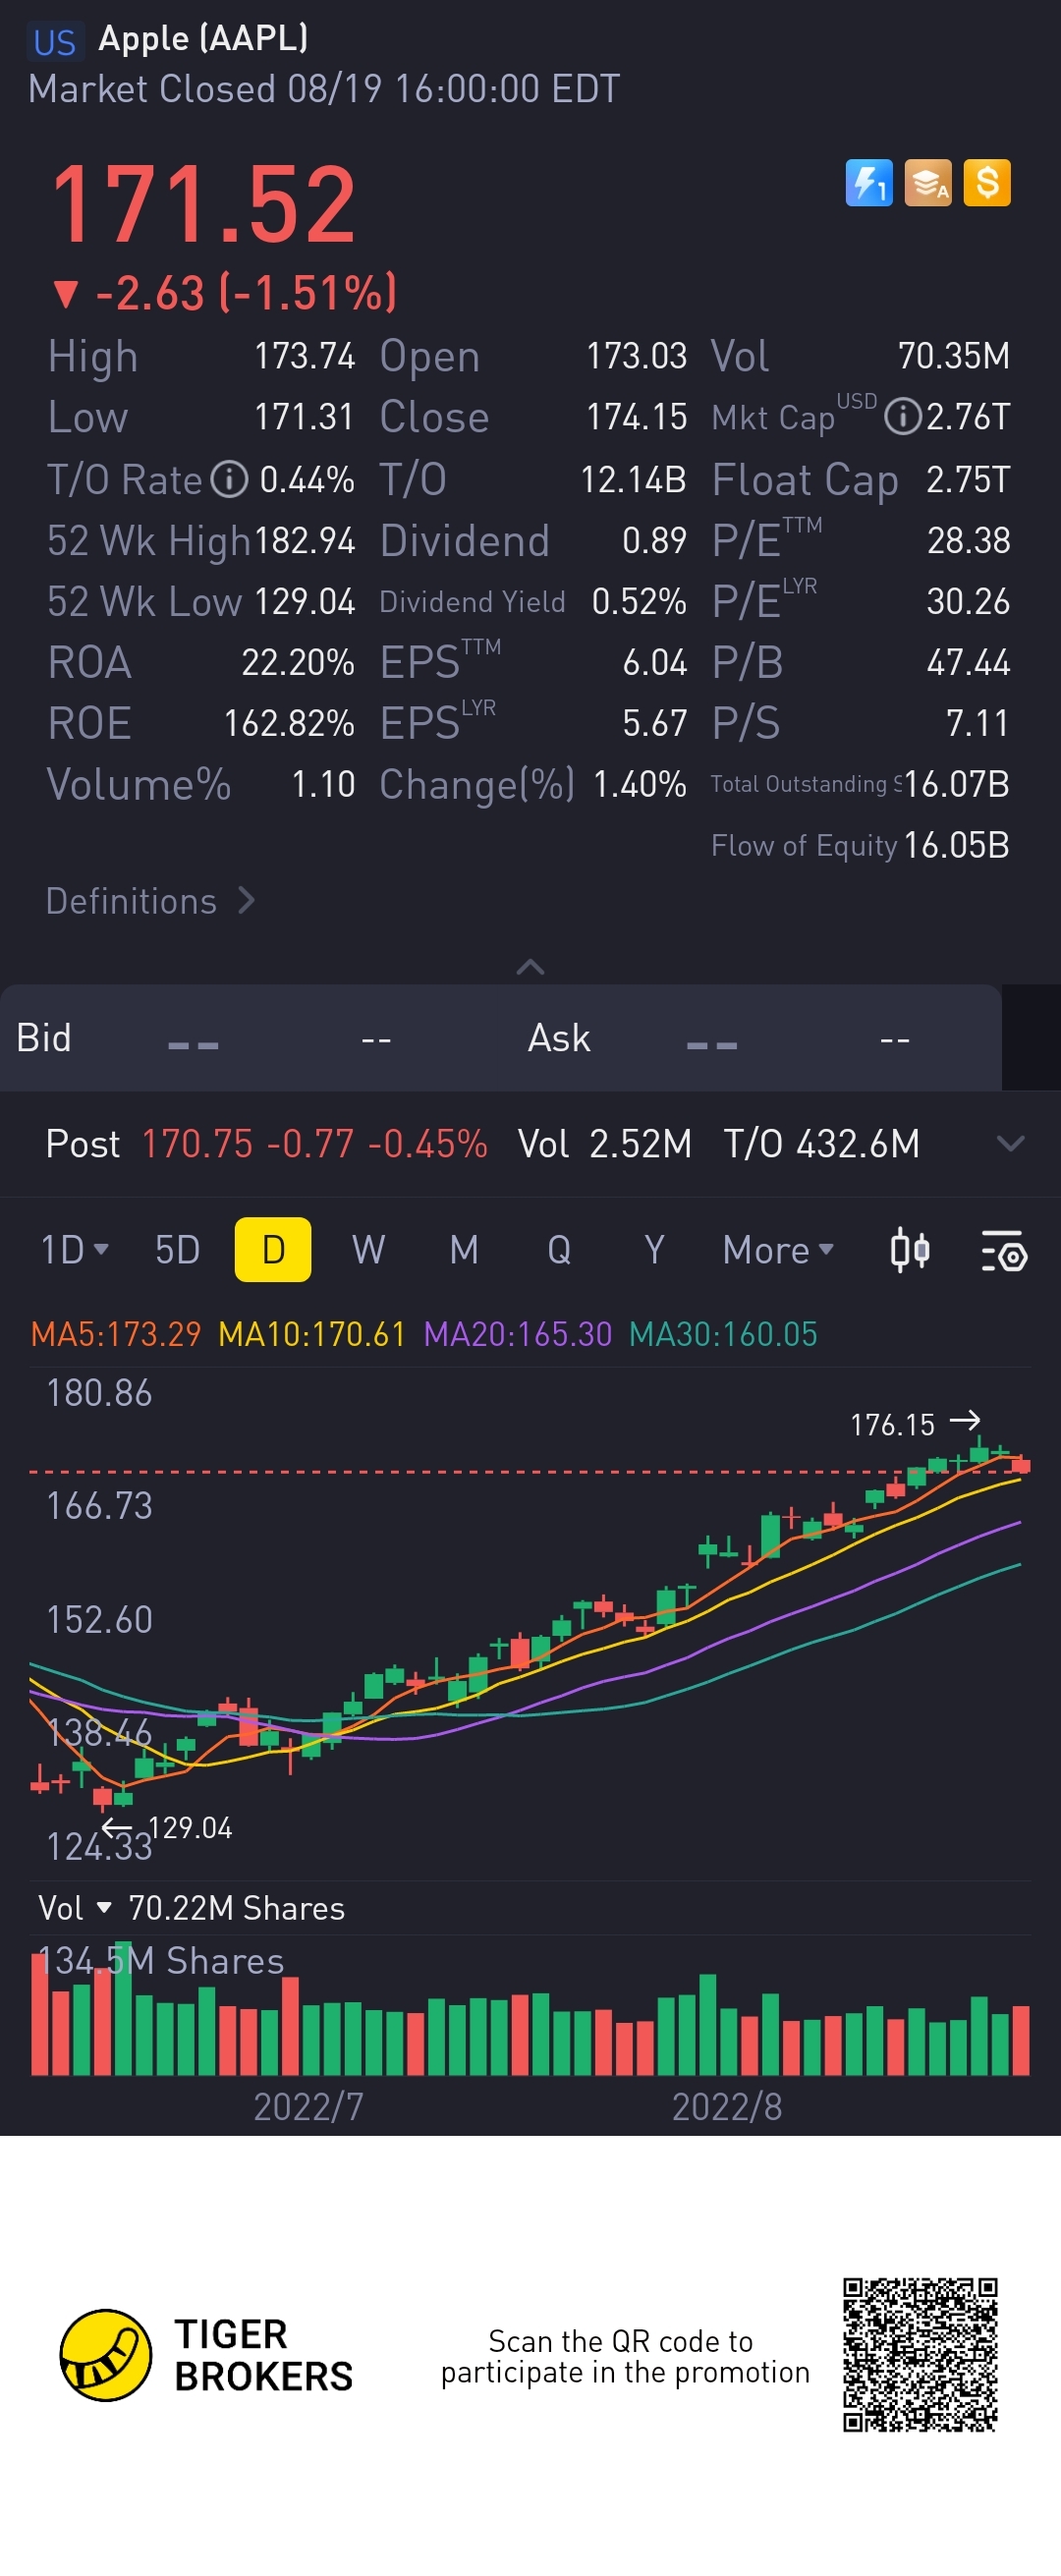The image size is (1061, 2576).
Task: Tap the 2022/8 date axis label
Action: pyautogui.click(x=727, y=2107)
